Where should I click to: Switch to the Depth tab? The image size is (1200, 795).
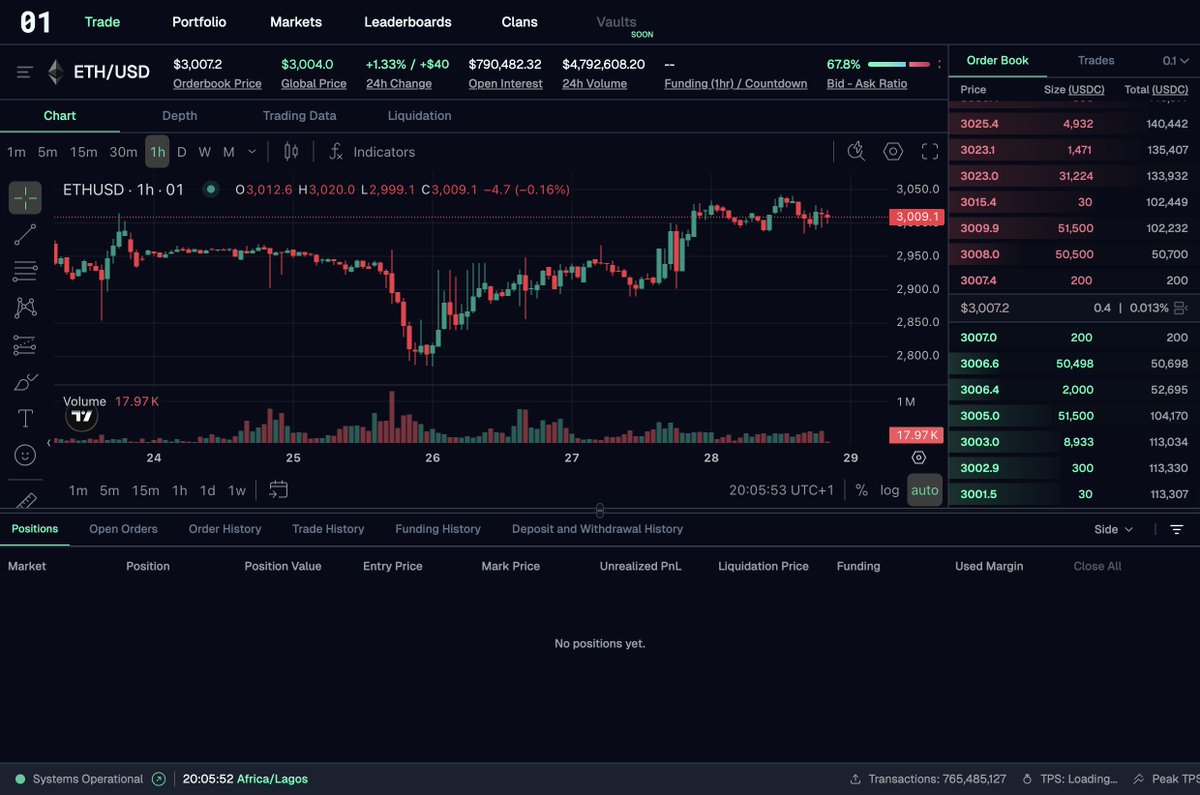pyautogui.click(x=179, y=116)
